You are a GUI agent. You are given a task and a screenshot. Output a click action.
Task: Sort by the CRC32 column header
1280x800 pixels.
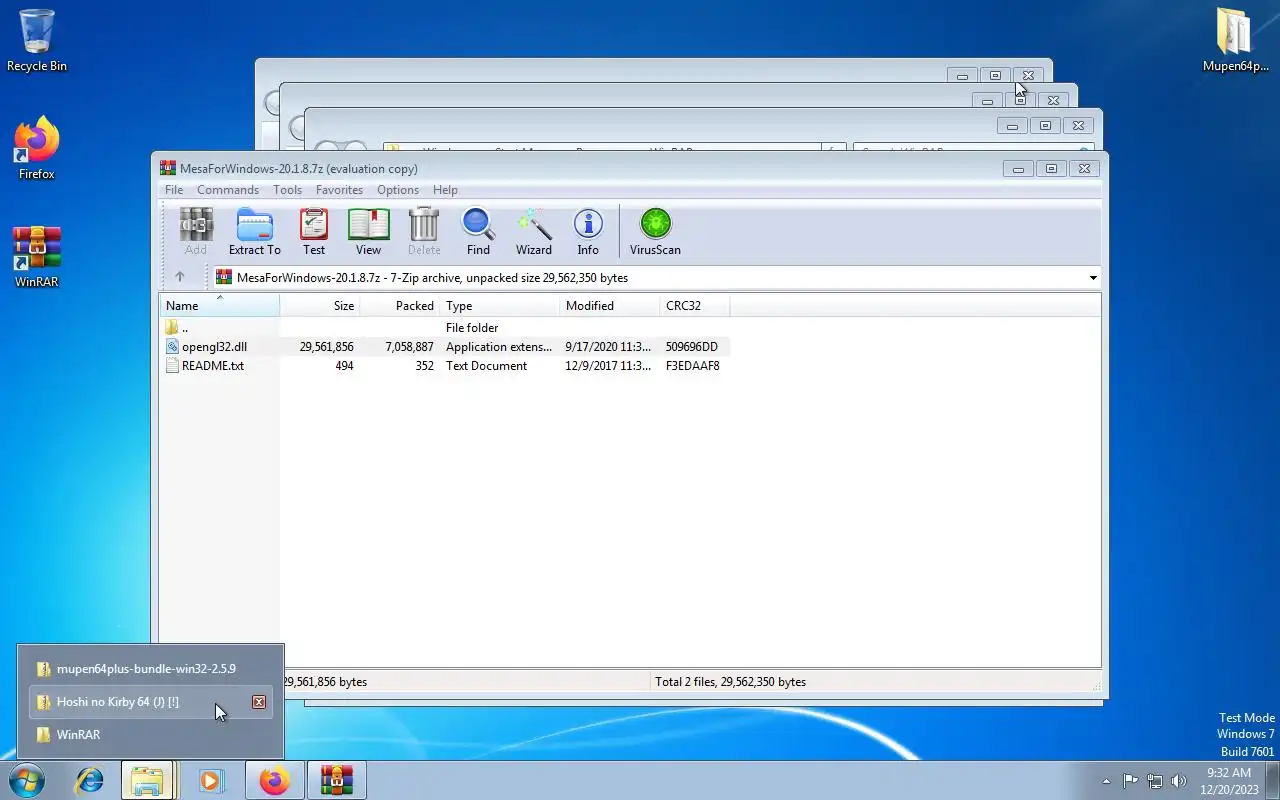pyautogui.click(x=695, y=306)
